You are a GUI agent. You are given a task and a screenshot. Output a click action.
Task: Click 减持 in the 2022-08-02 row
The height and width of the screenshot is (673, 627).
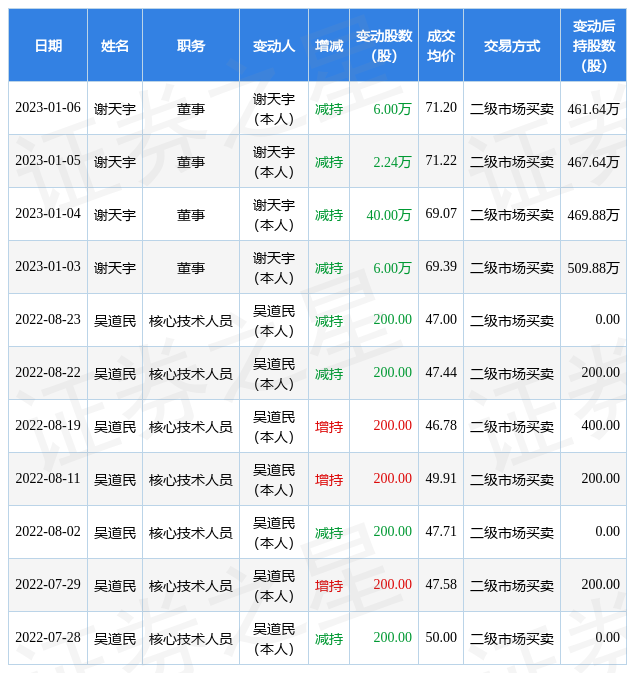pyautogui.click(x=329, y=533)
